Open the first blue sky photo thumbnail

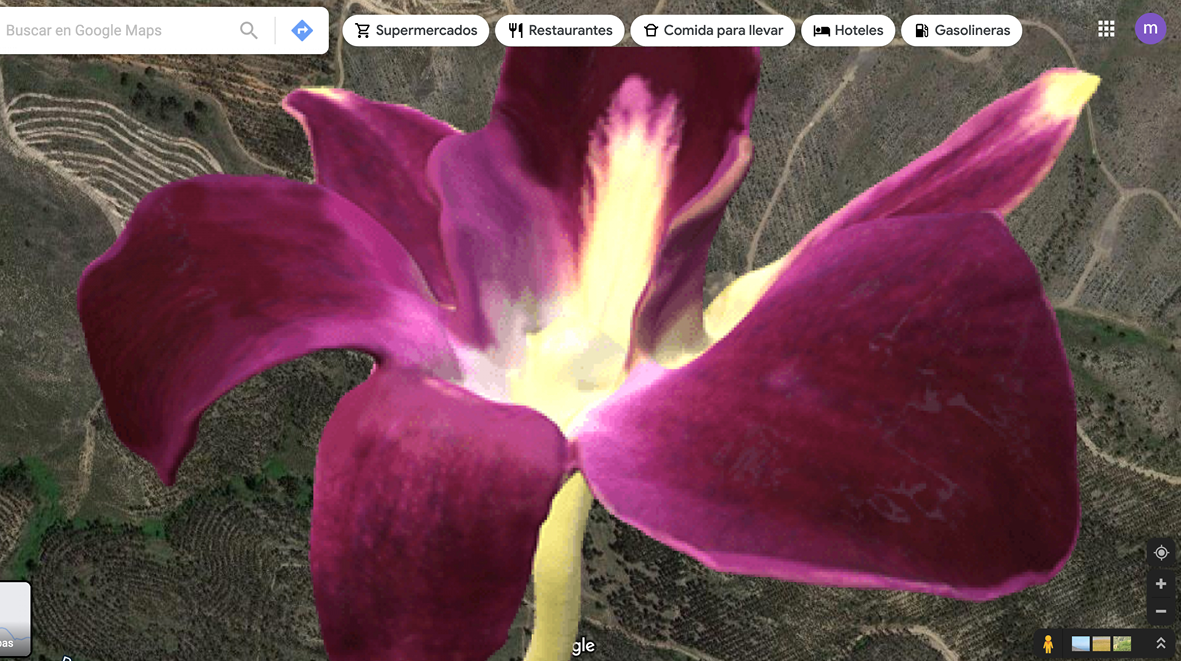point(1081,644)
